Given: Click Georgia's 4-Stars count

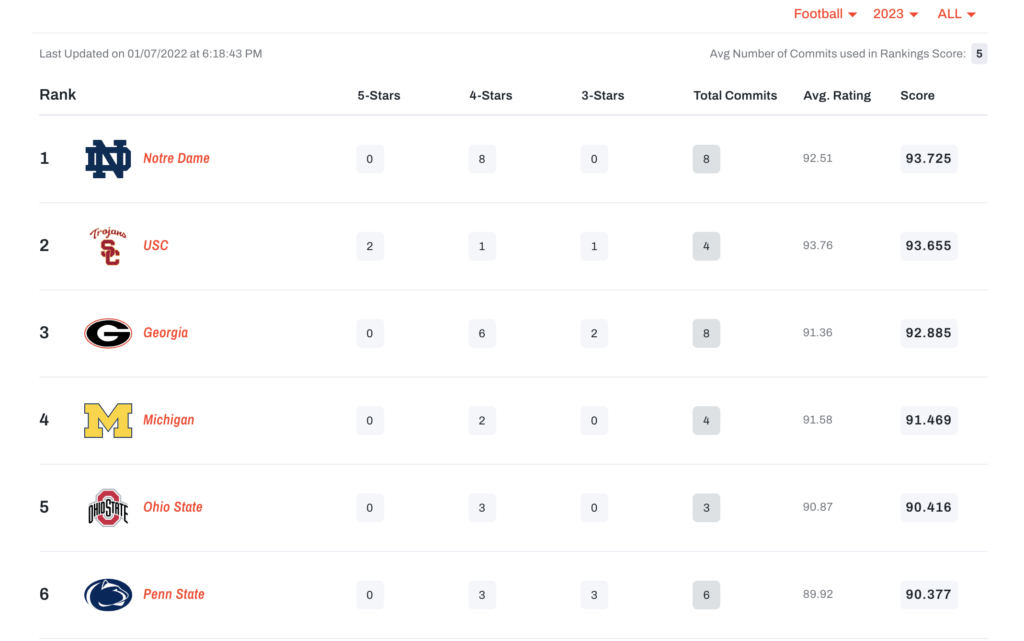Looking at the screenshot, I should tap(482, 333).
